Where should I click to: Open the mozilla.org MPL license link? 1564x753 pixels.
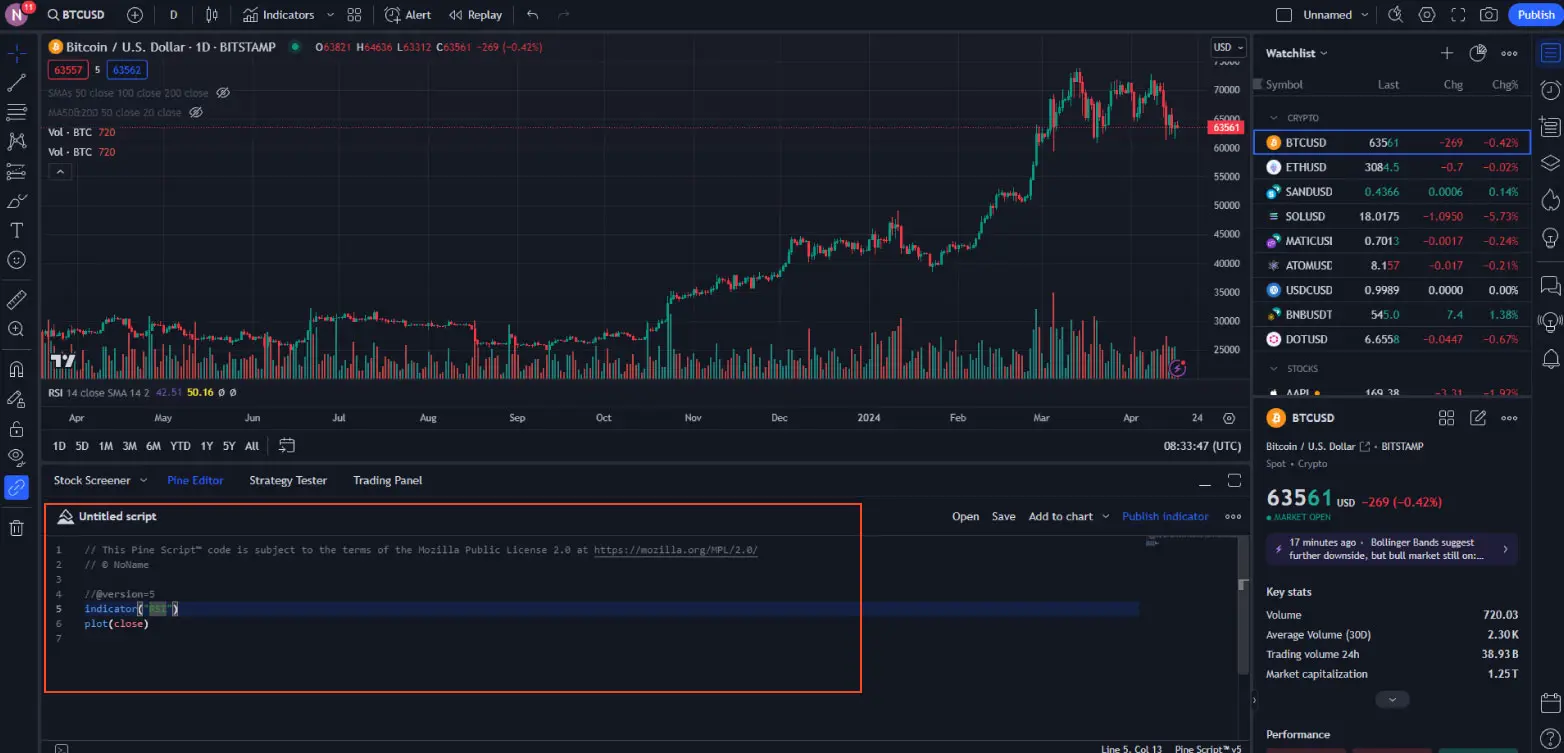coord(676,550)
